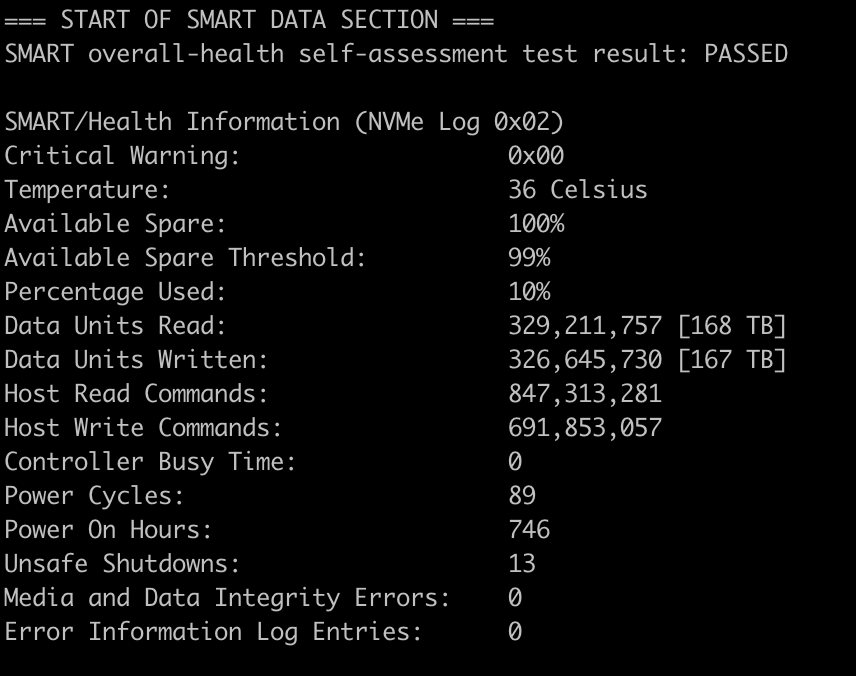Select the Unsafe Shutdowns value 13
Image resolution: width=856 pixels, height=676 pixels.
click(x=522, y=563)
